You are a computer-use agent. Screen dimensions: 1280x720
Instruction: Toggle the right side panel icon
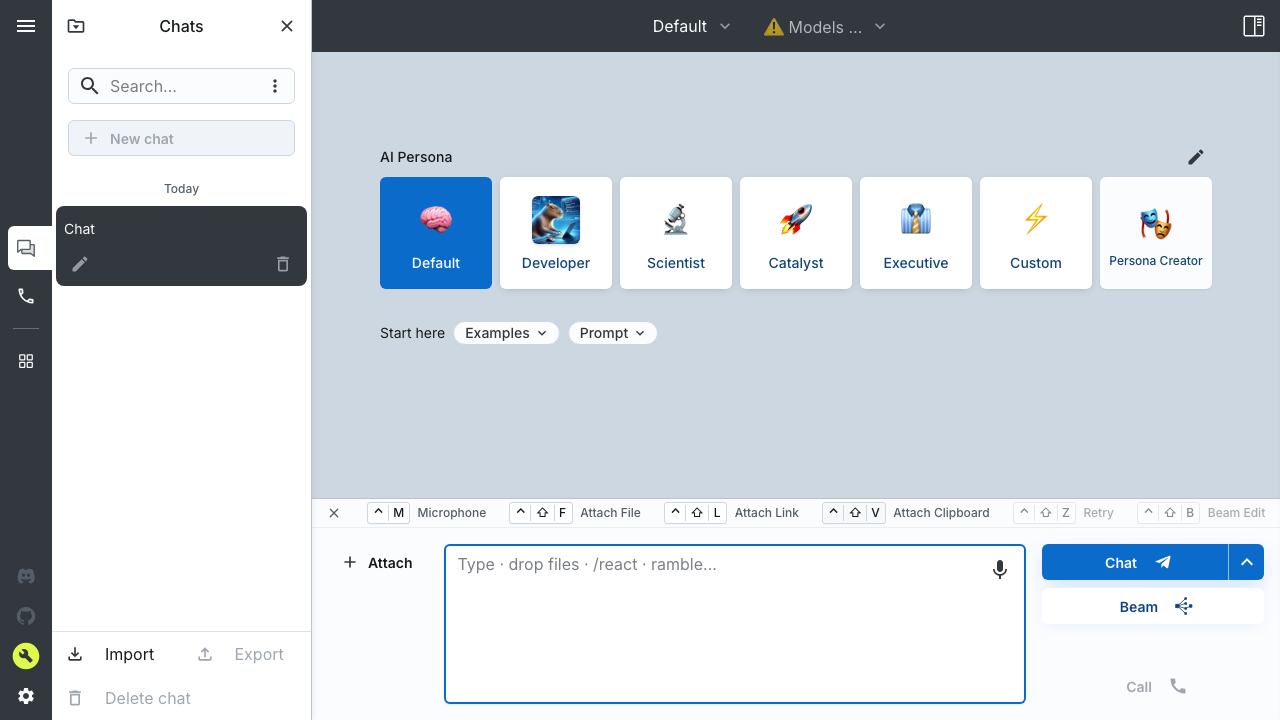point(1254,26)
